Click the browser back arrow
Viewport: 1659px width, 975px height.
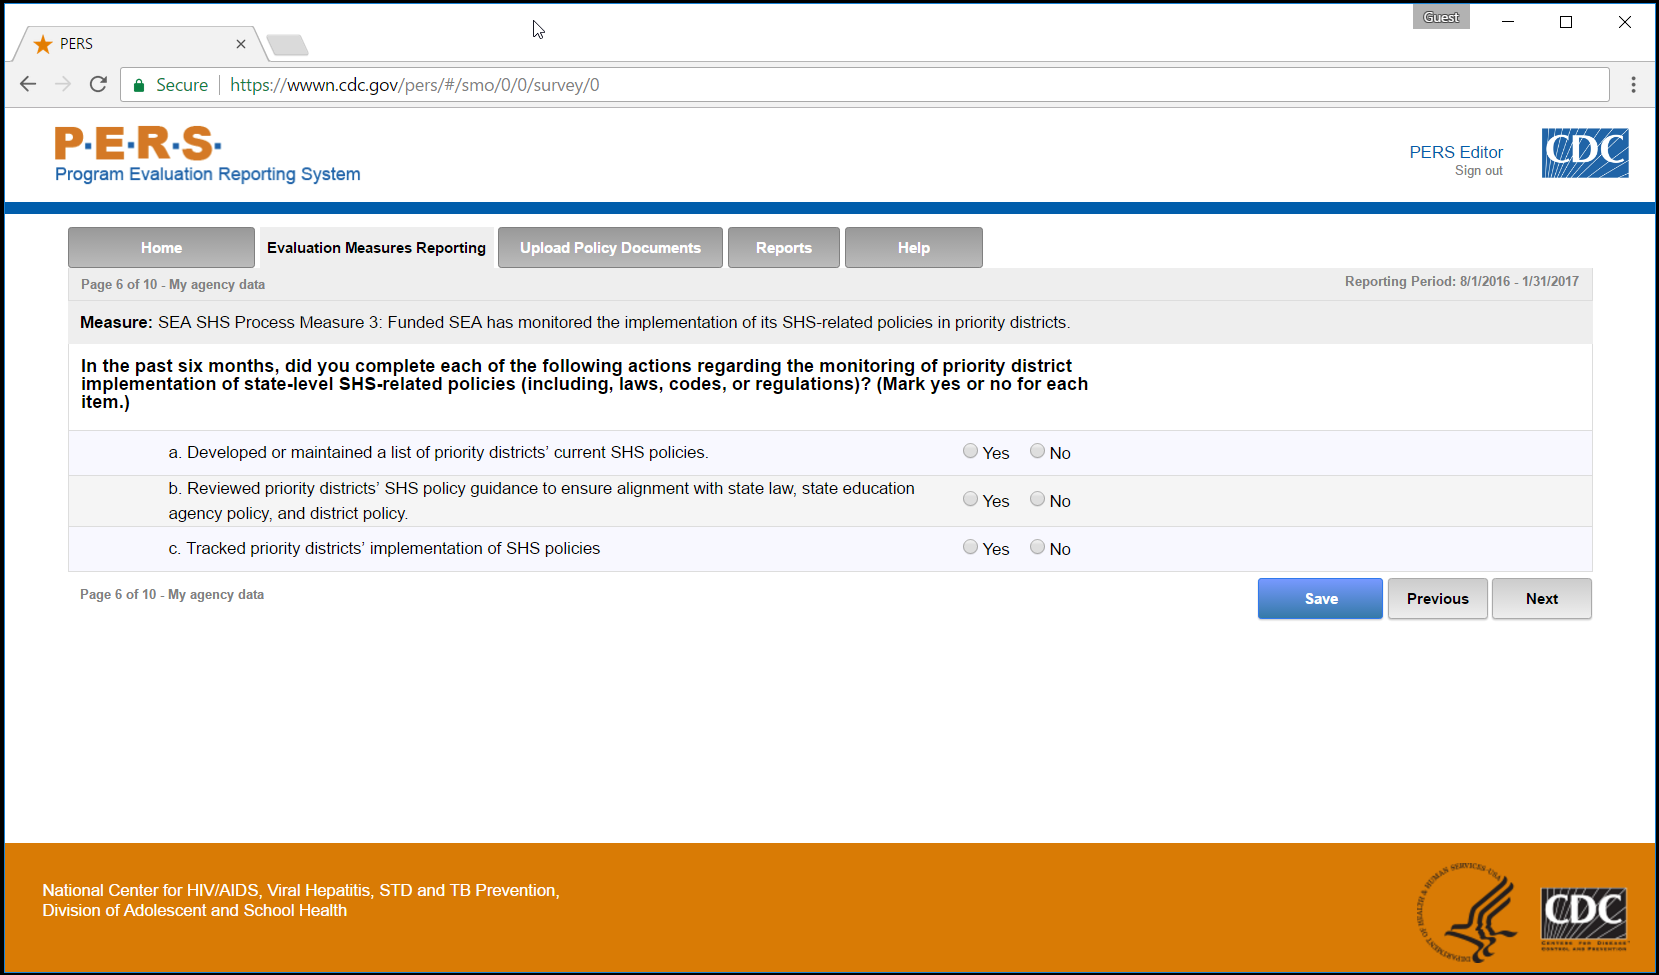28,84
